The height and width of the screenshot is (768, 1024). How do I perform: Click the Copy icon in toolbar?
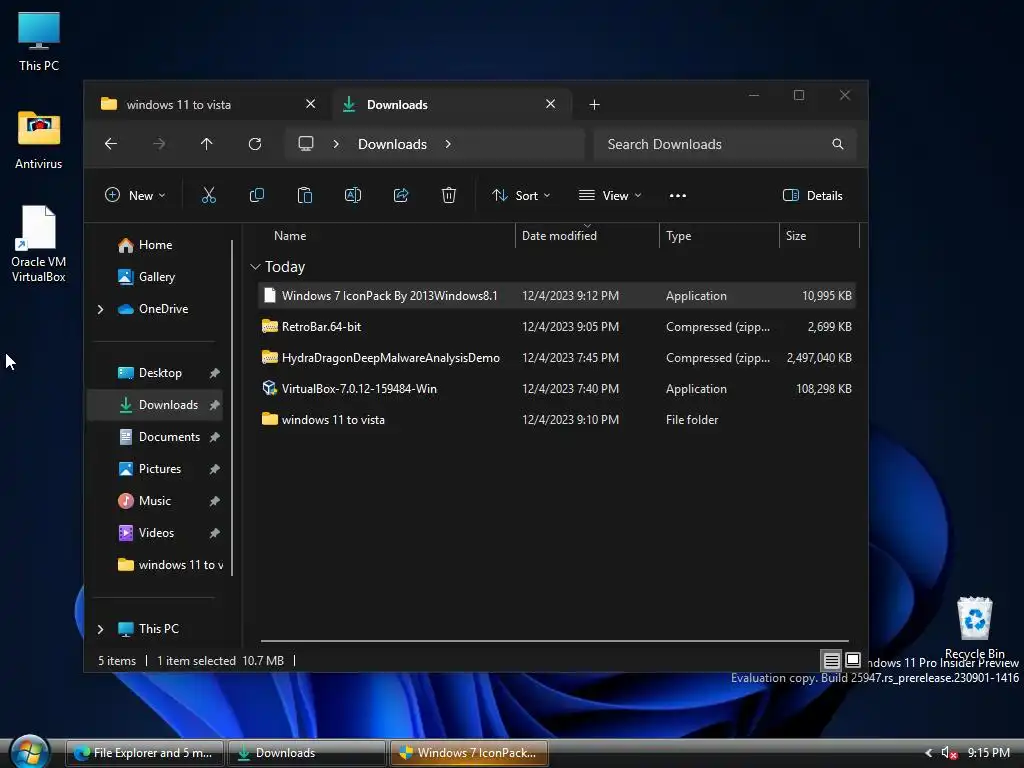257,195
